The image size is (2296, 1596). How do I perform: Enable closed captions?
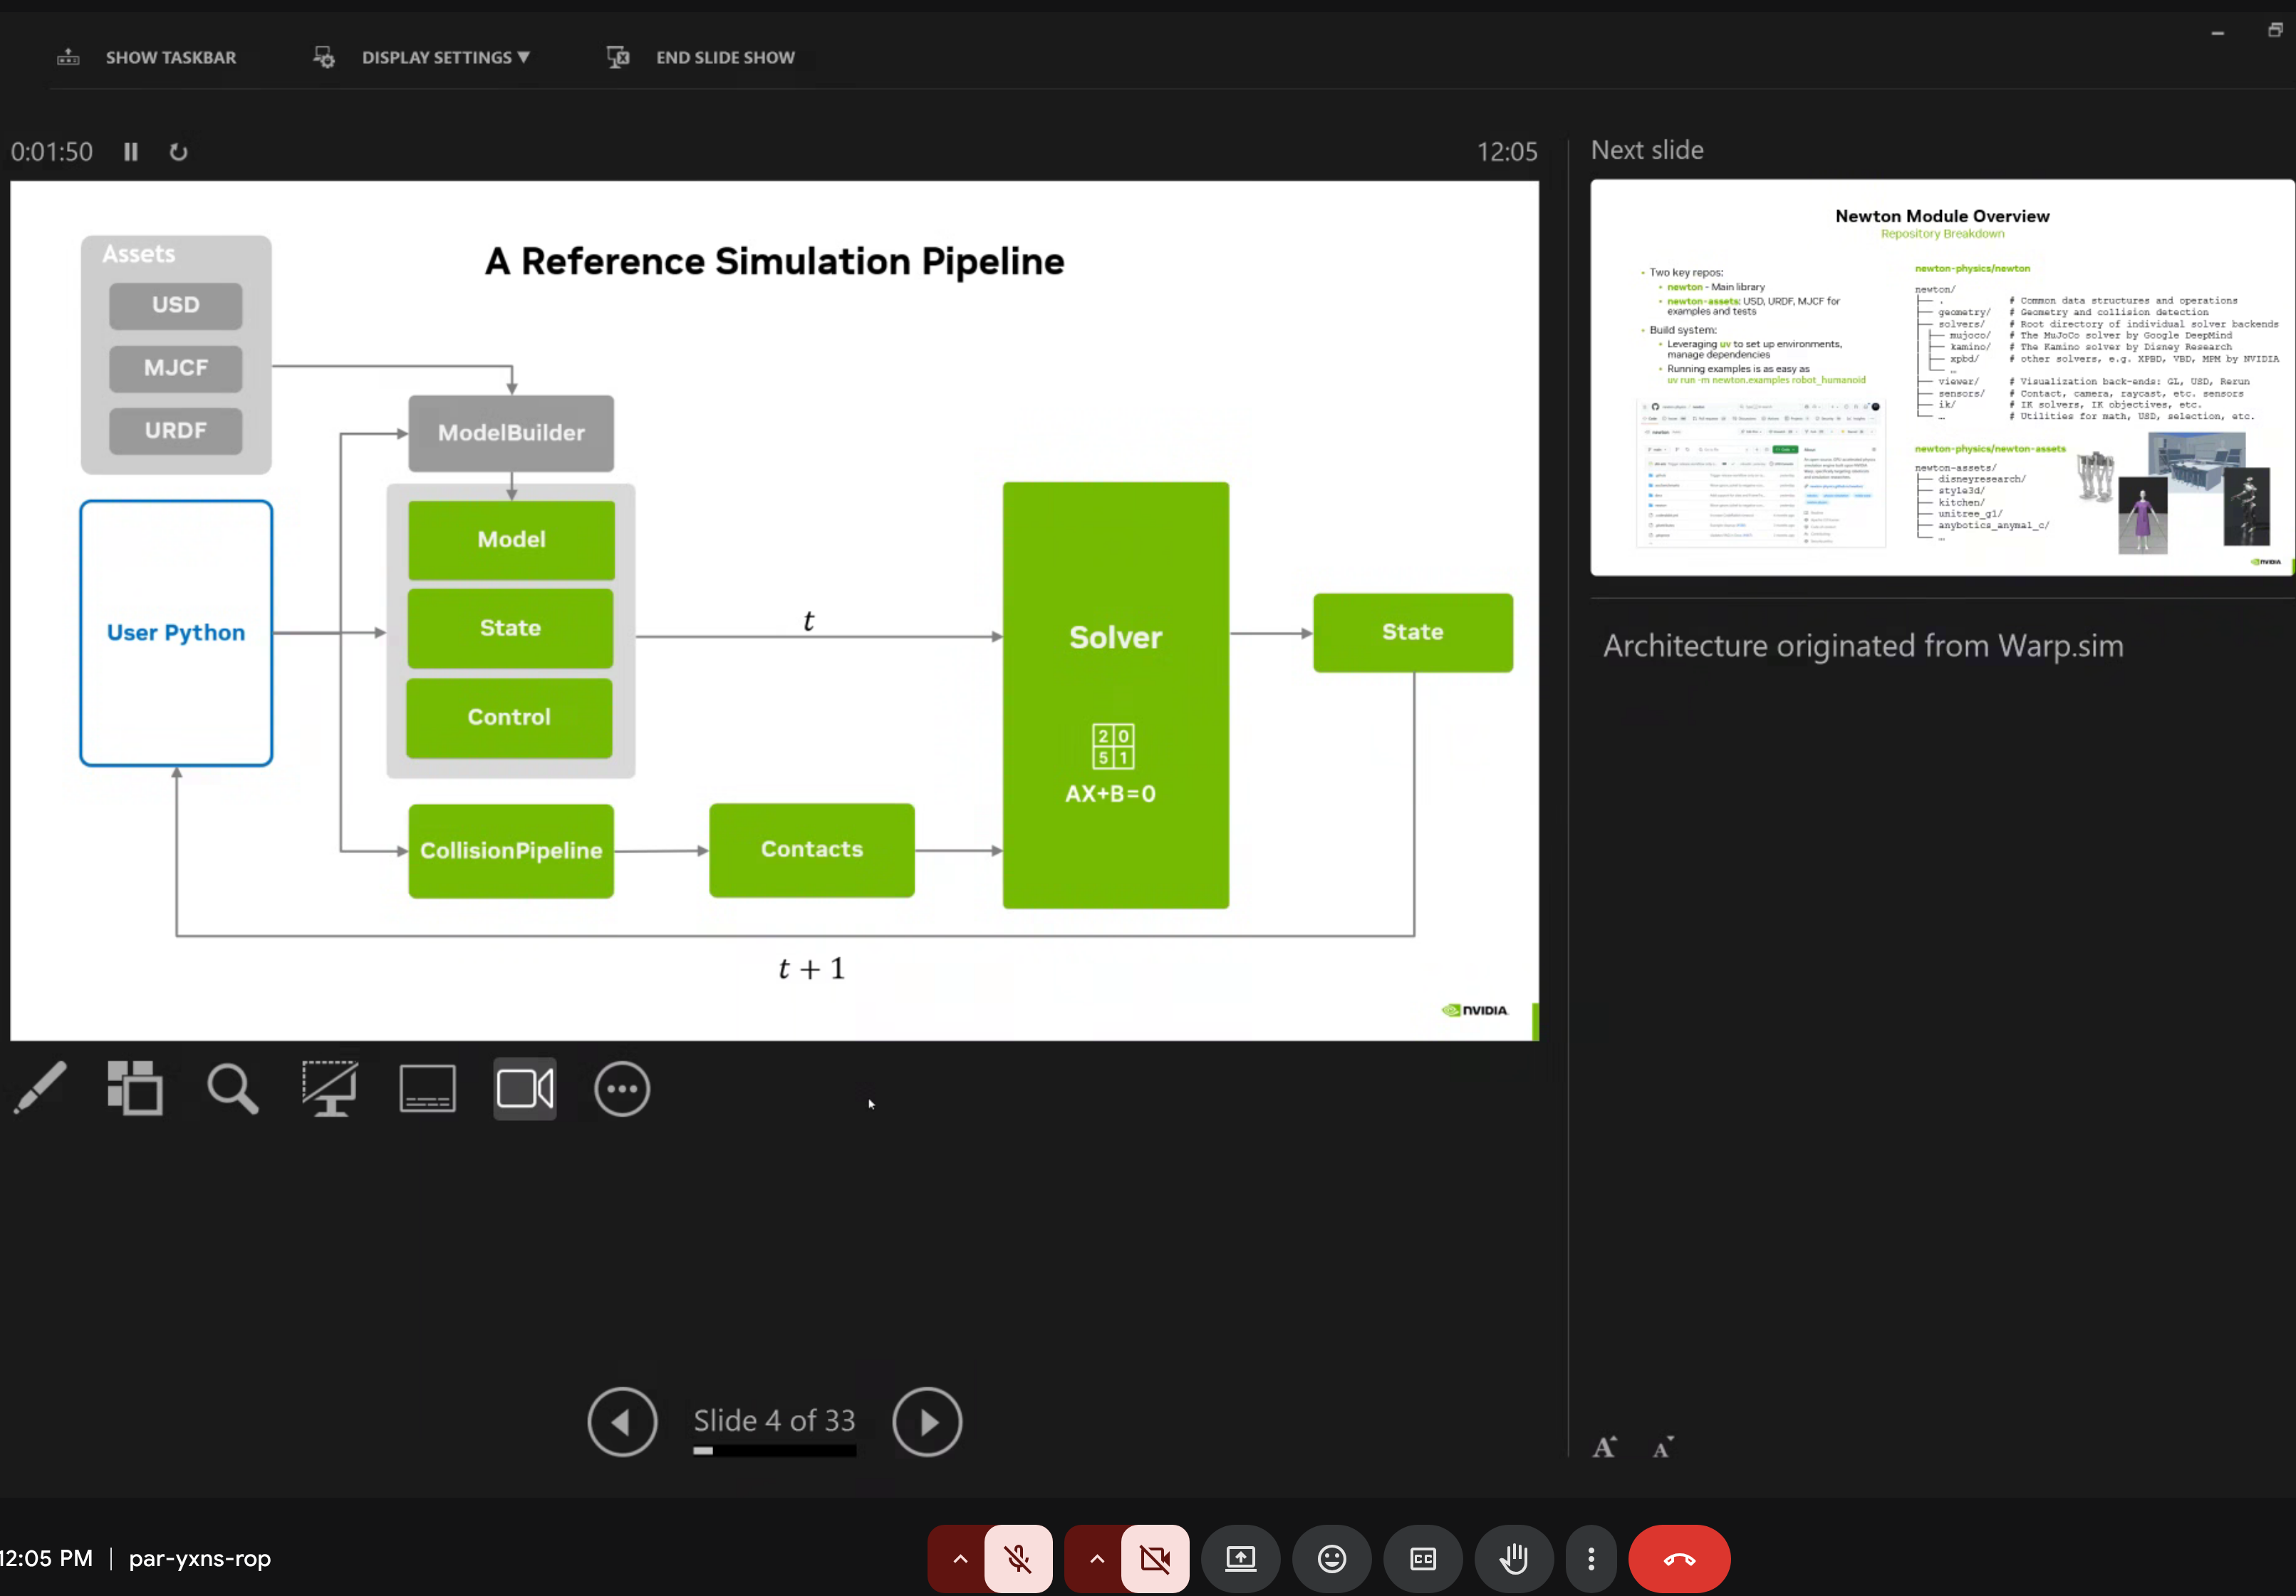pos(1422,1559)
